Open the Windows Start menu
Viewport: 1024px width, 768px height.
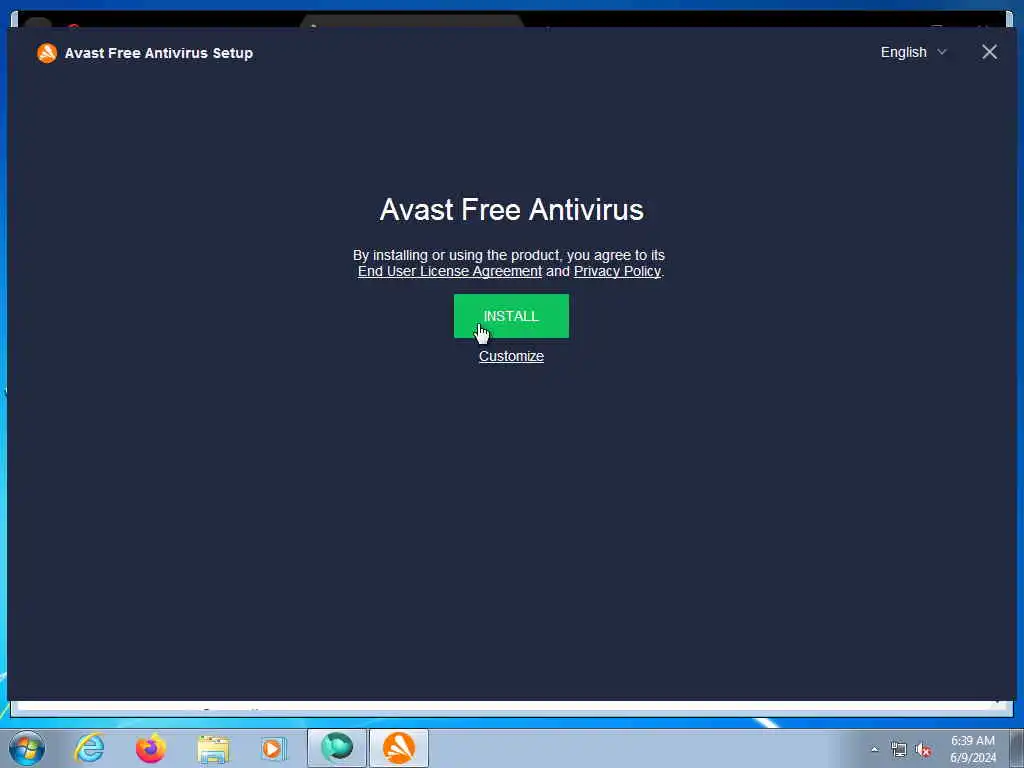click(x=27, y=748)
